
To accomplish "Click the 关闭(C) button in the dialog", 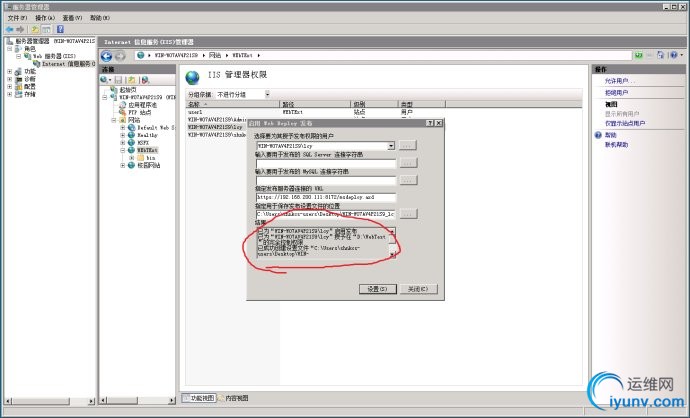I will point(418,289).
